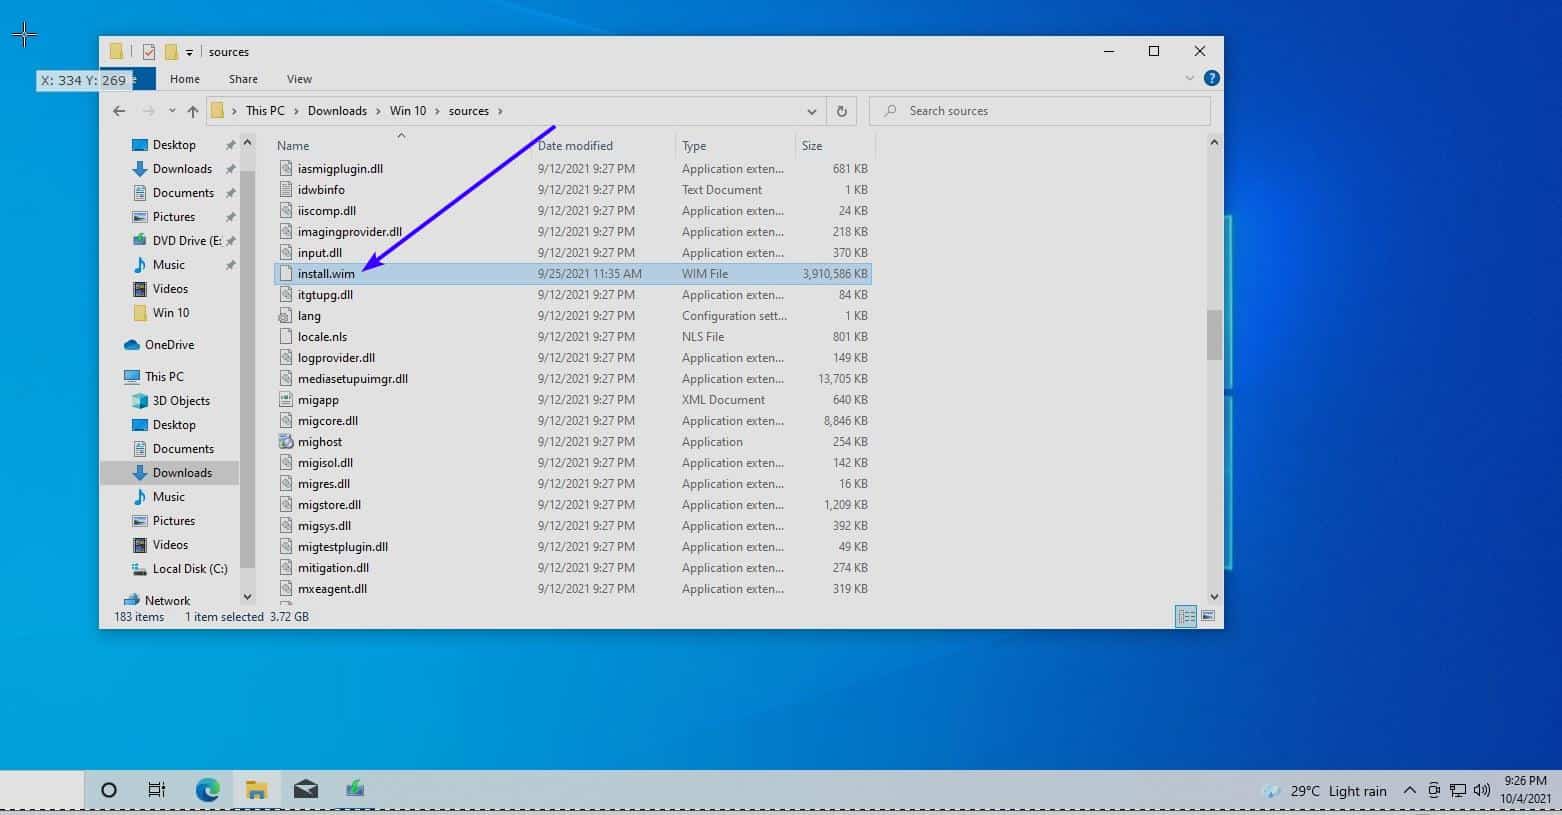Show hidden system tray icons

1410,790
